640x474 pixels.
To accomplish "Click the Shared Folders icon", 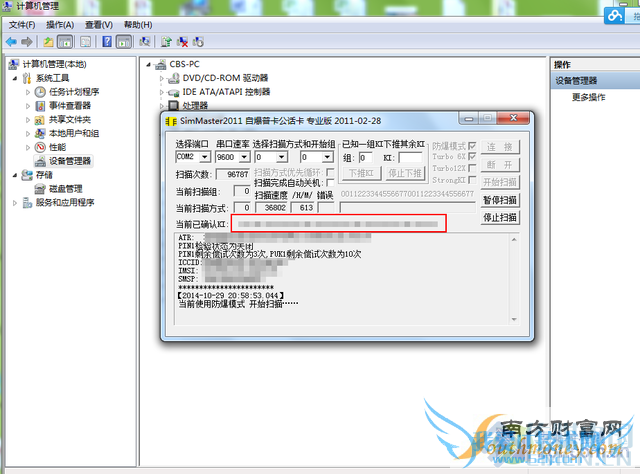I will pos(40,120).
